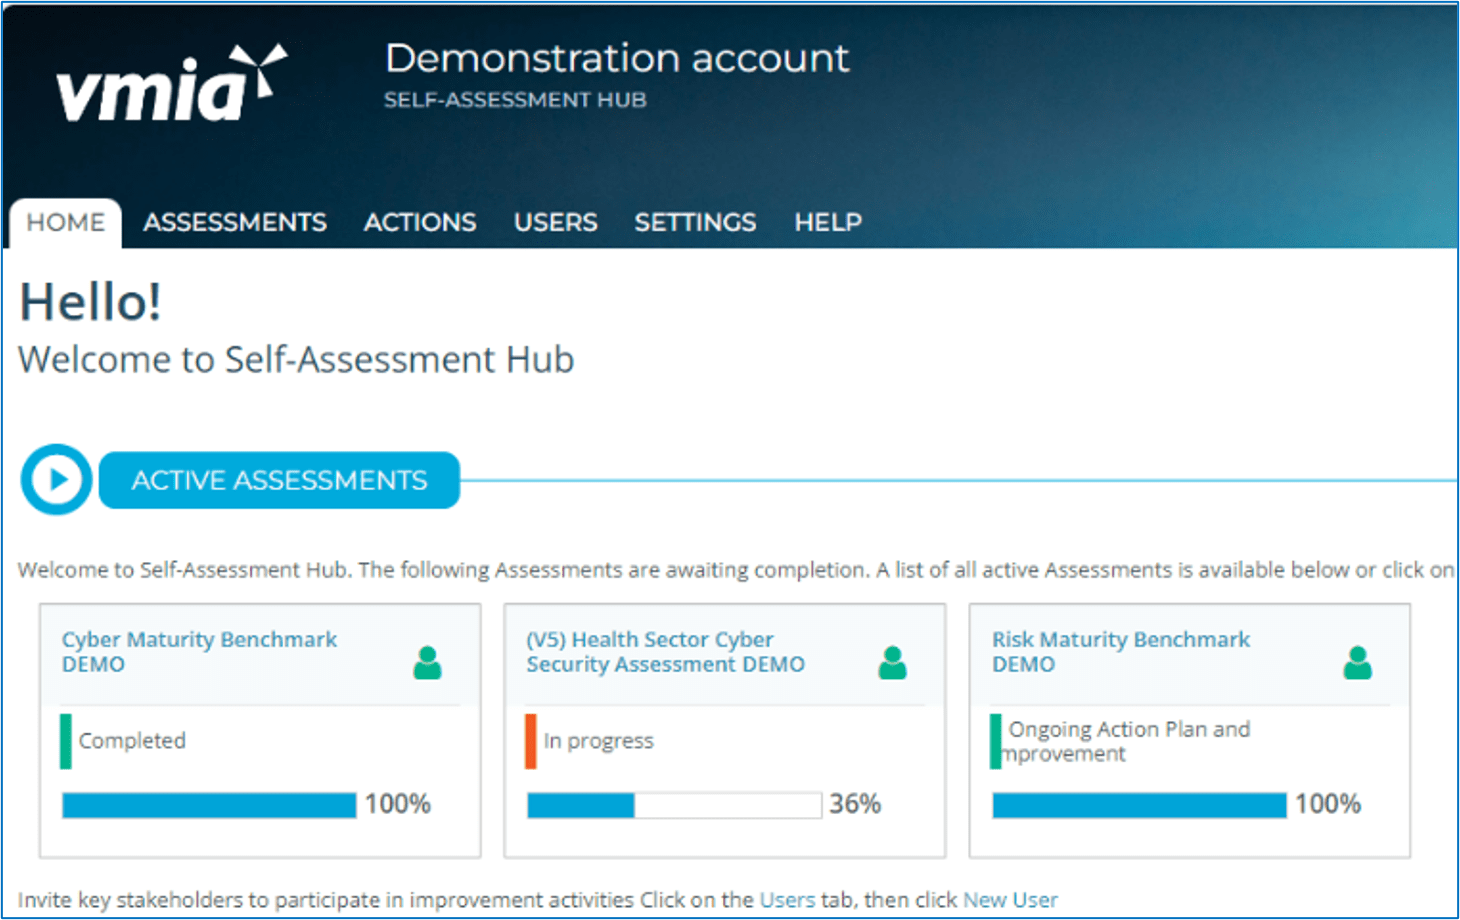Click orange In progress status indicator

coord(531,741)
